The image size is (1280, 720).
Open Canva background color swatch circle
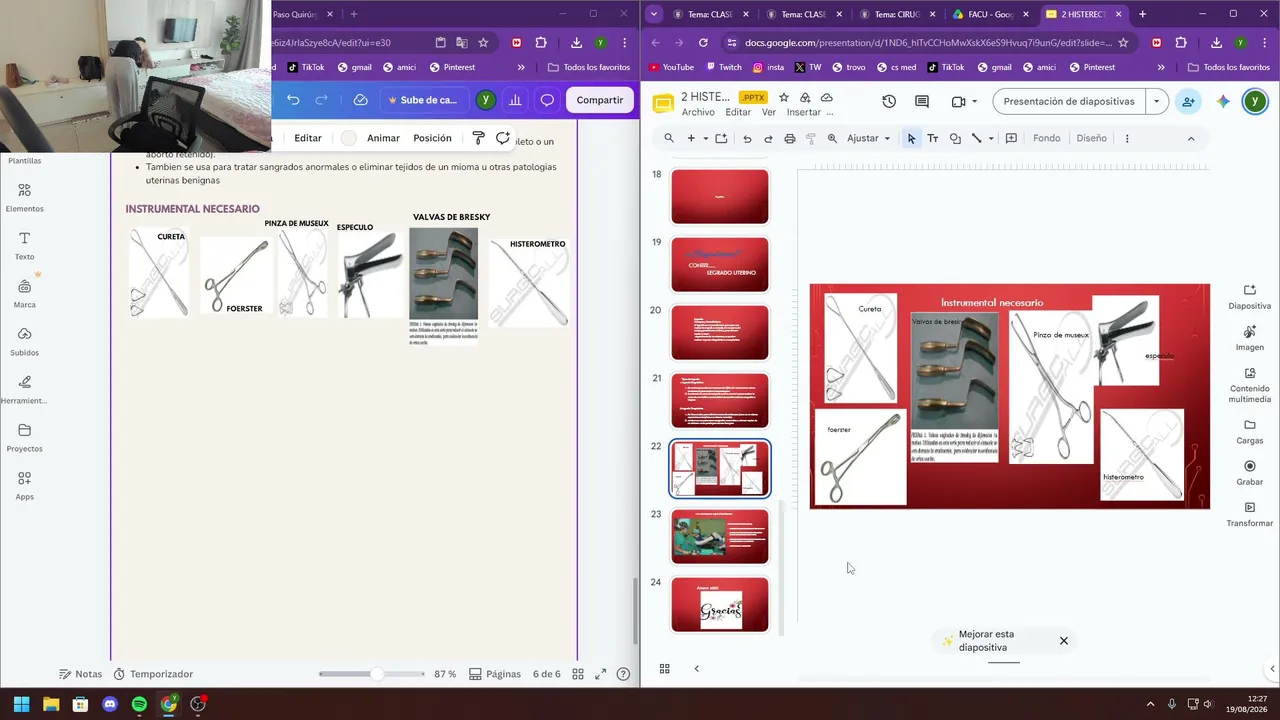348,138
